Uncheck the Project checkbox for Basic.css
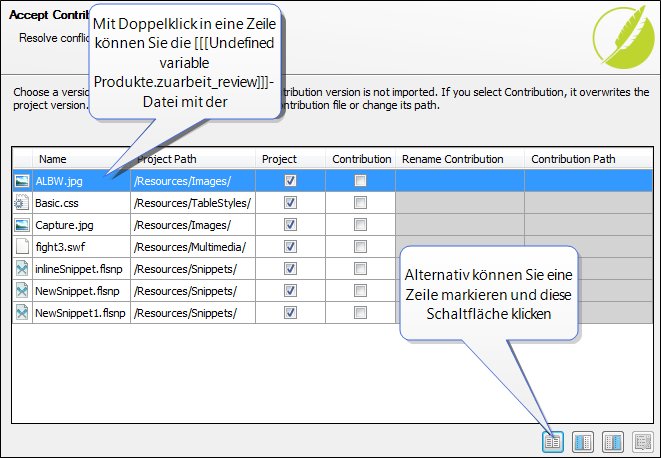This screenshot has height=458, width=661. pos(290,203)
